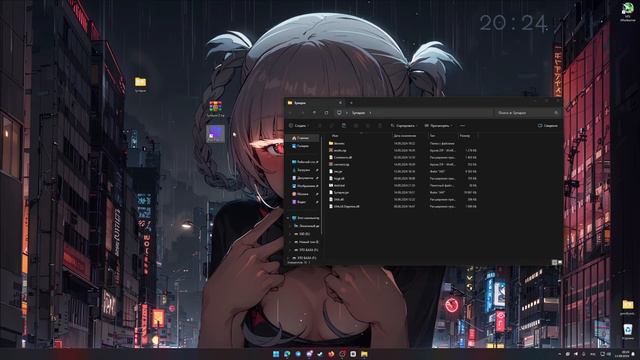This screenshot has width=640, height=360.
Task: Click the Cut scissors icon in Explorer toolbar
Action: pyautogui.click(x=320, y=126)
